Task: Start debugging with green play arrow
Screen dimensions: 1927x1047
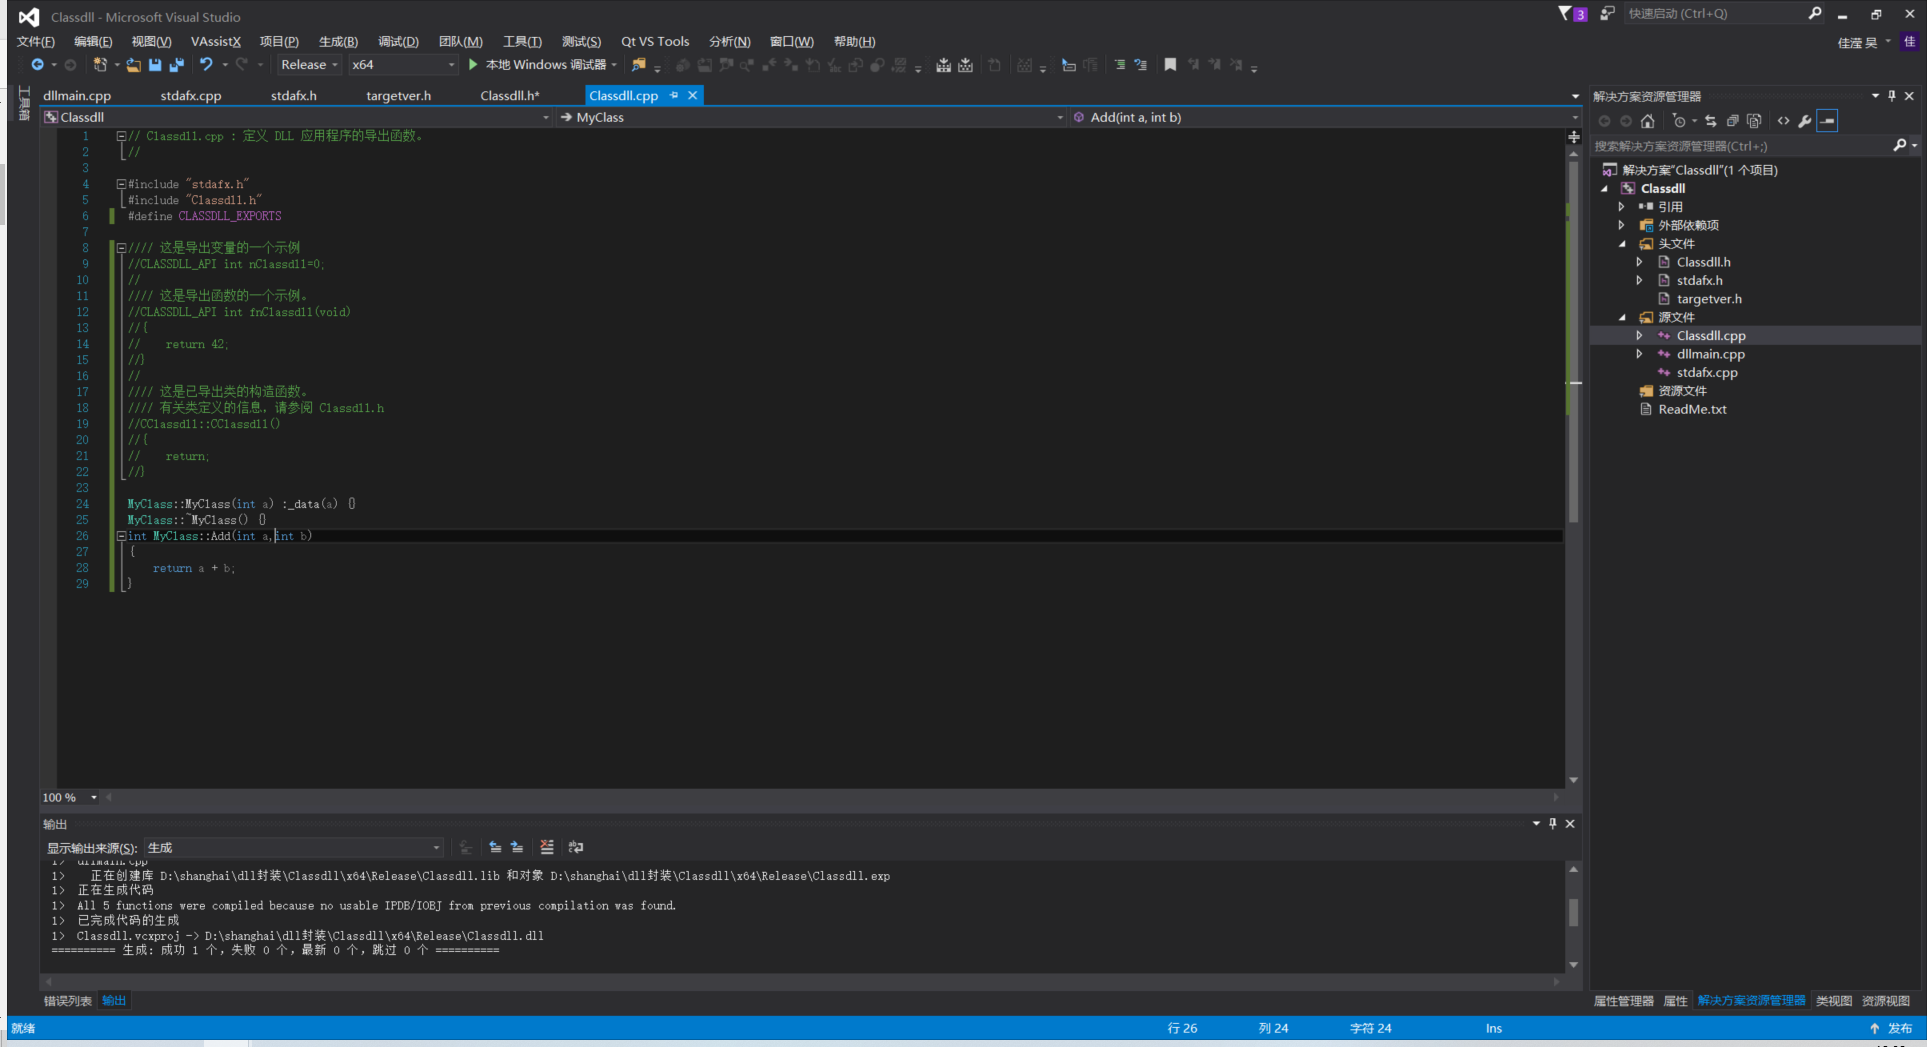Action: tap(473, 65)
